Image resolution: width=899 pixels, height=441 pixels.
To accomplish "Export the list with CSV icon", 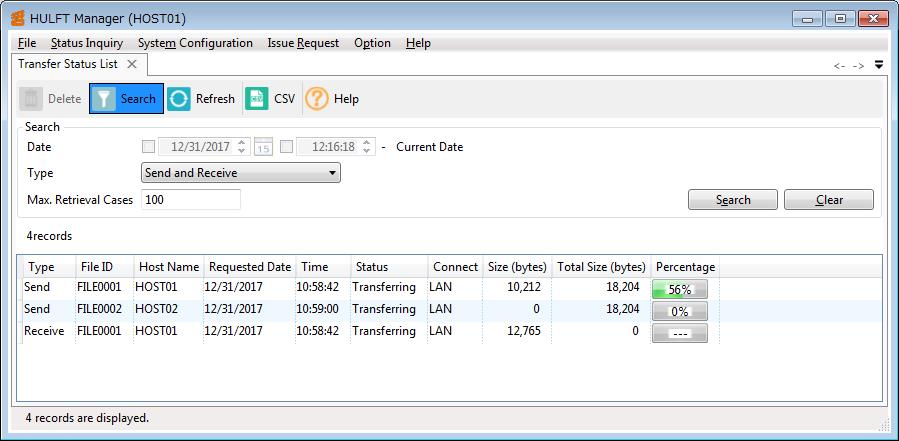I will (257, 99).
